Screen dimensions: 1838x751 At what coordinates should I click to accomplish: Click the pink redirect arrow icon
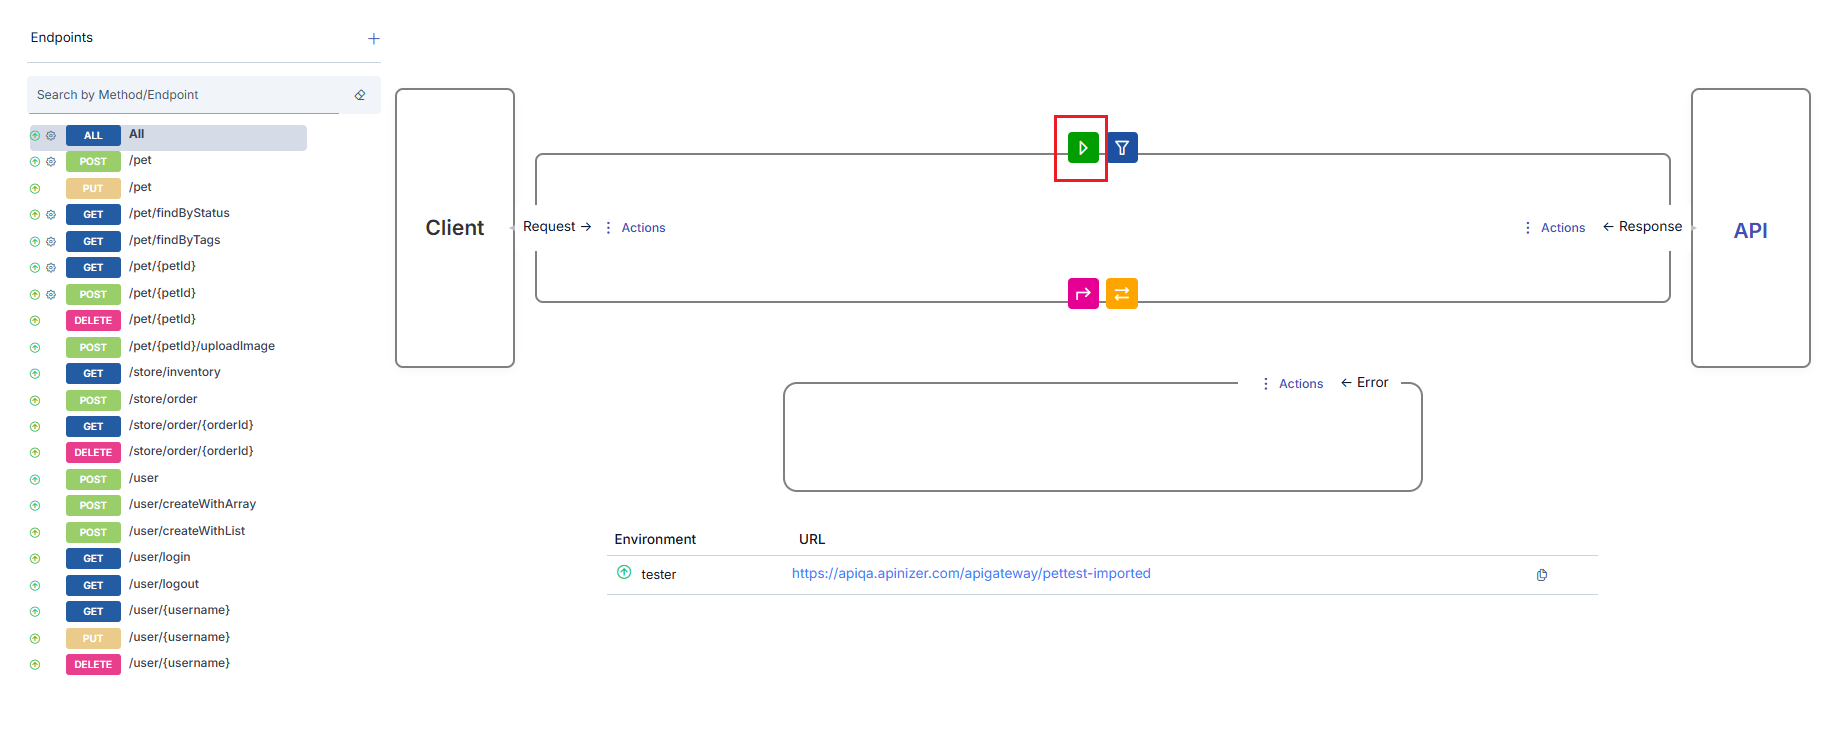[1083, 294]
